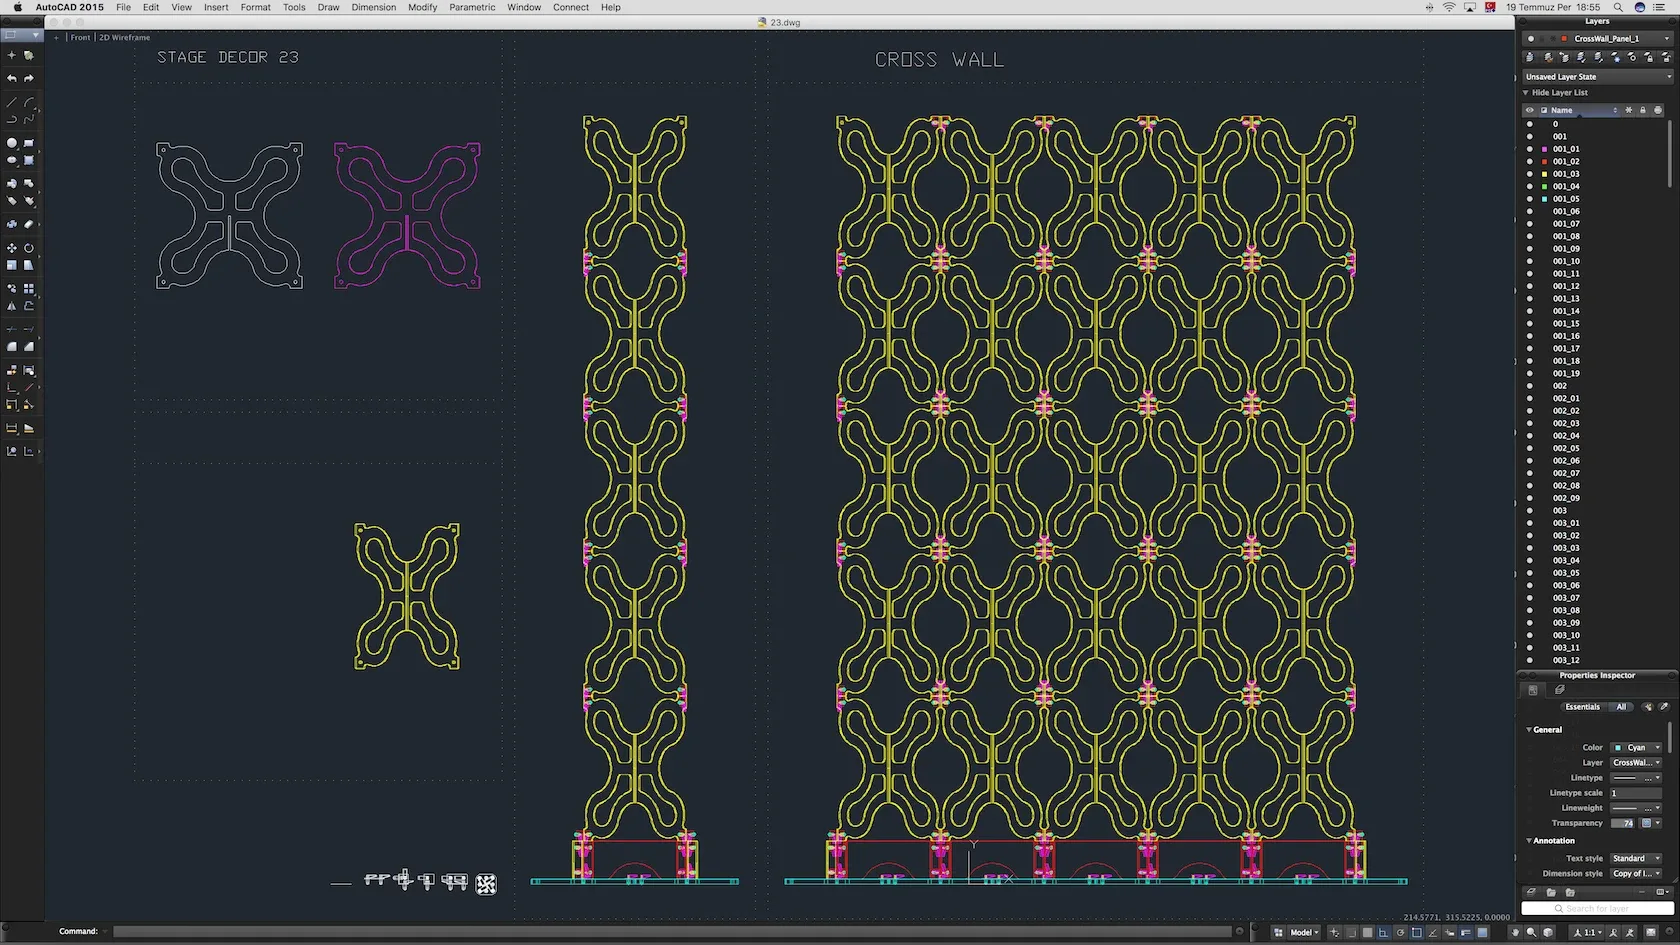Toggle visibility of layer 001_05
The height and width of the screenshot is (945, 1680).
point(1529,199)
